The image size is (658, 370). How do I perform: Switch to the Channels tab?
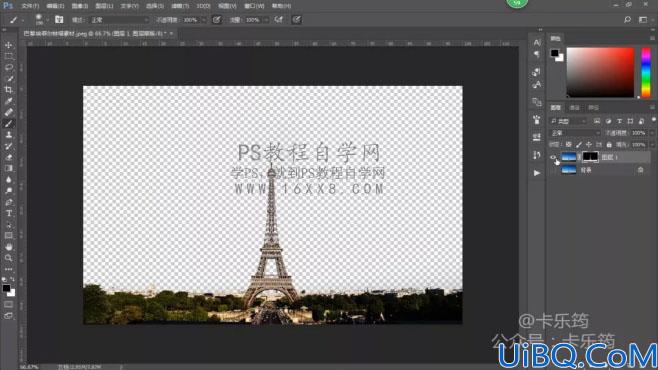[574, 108]
